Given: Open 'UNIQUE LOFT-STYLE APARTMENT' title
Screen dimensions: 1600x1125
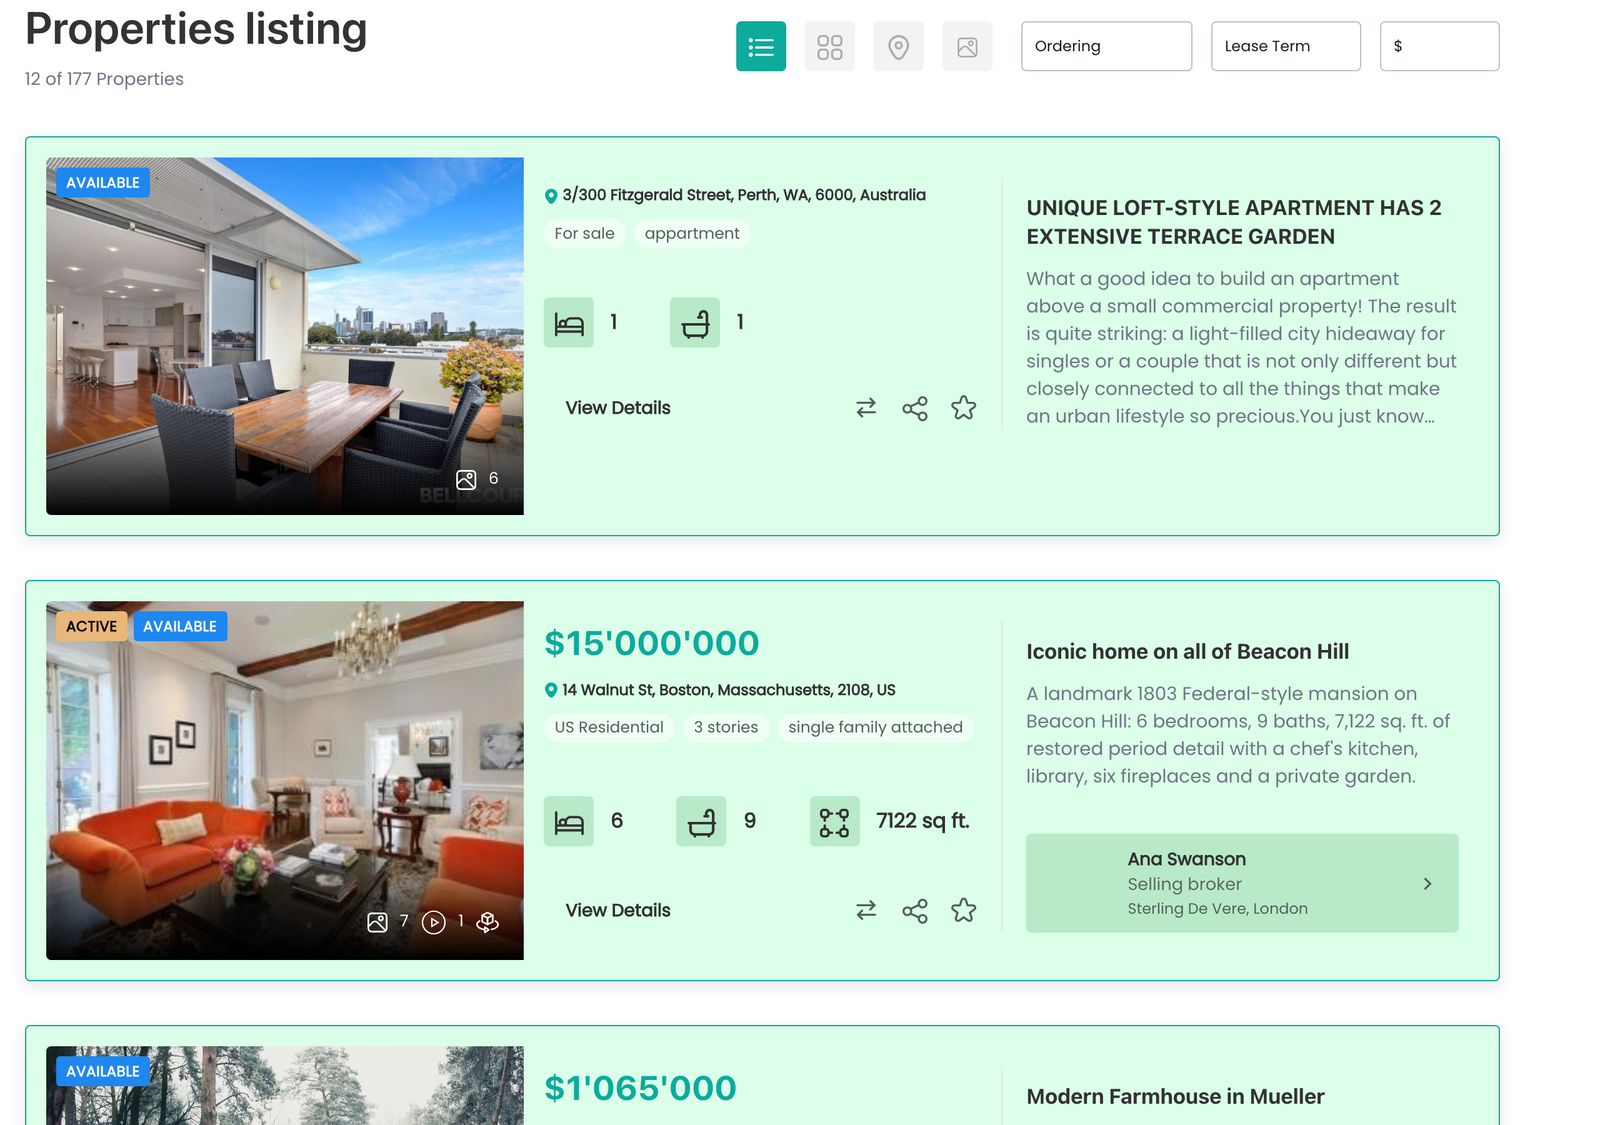Looking at the screenshot, I should [x=1234, y=222].
